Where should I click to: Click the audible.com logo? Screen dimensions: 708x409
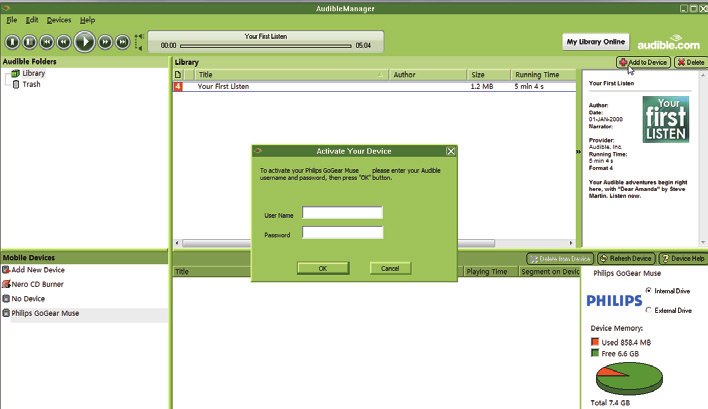668,42
